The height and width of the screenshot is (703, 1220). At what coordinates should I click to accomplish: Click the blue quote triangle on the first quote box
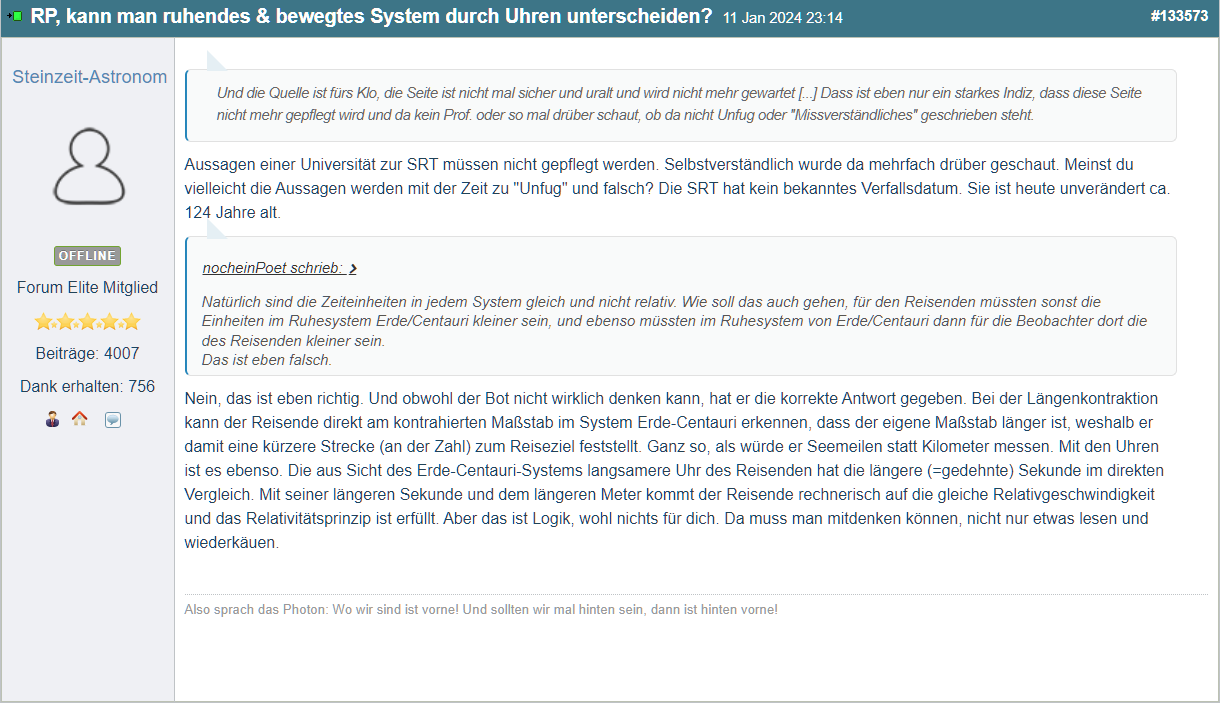212,62
